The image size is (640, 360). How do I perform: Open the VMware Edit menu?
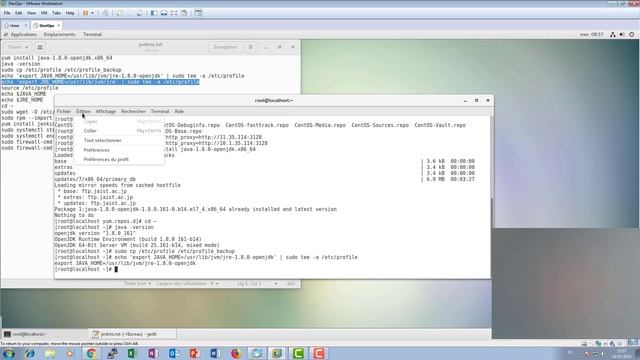(x=19, y=13)
